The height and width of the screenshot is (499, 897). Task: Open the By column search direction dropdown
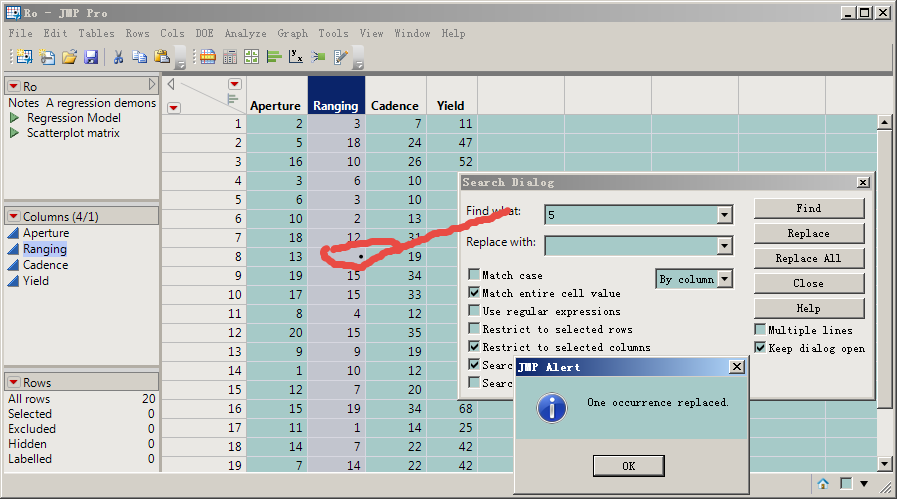tap(725, 279)
